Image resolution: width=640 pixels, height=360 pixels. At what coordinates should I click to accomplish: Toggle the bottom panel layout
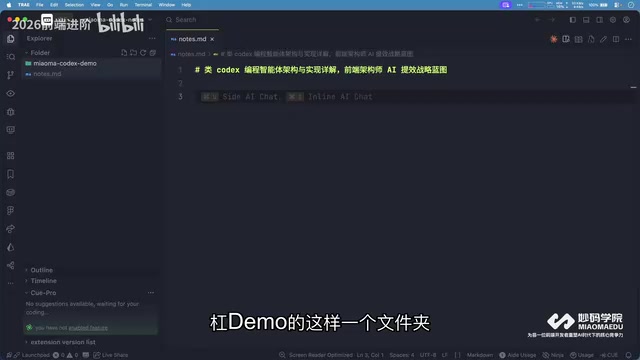point(586,20)
